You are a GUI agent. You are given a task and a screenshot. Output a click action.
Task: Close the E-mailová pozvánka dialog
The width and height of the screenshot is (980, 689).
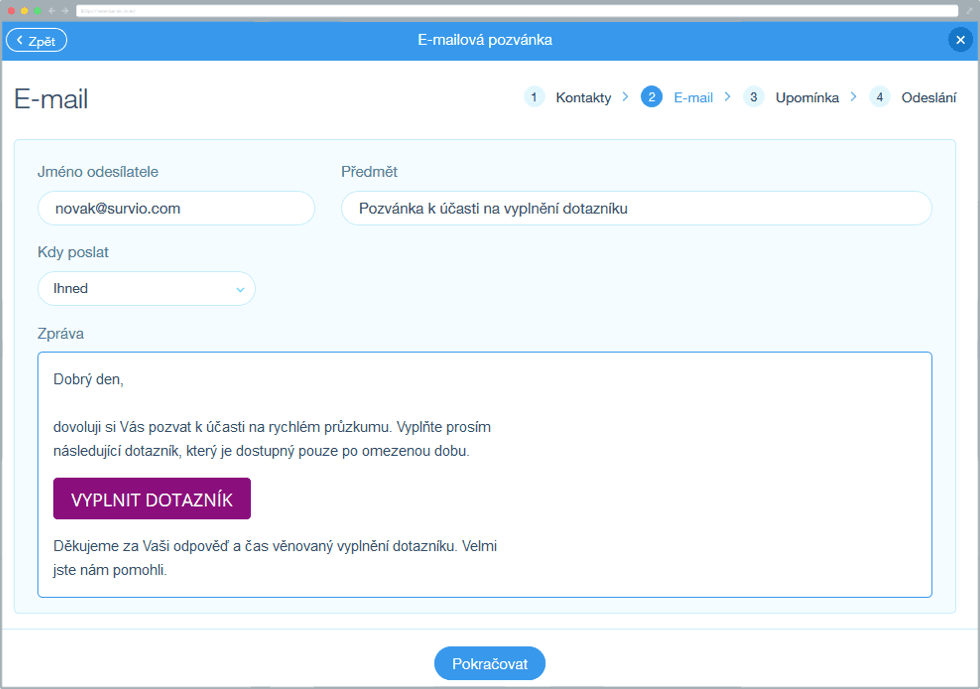coord(958,40)
